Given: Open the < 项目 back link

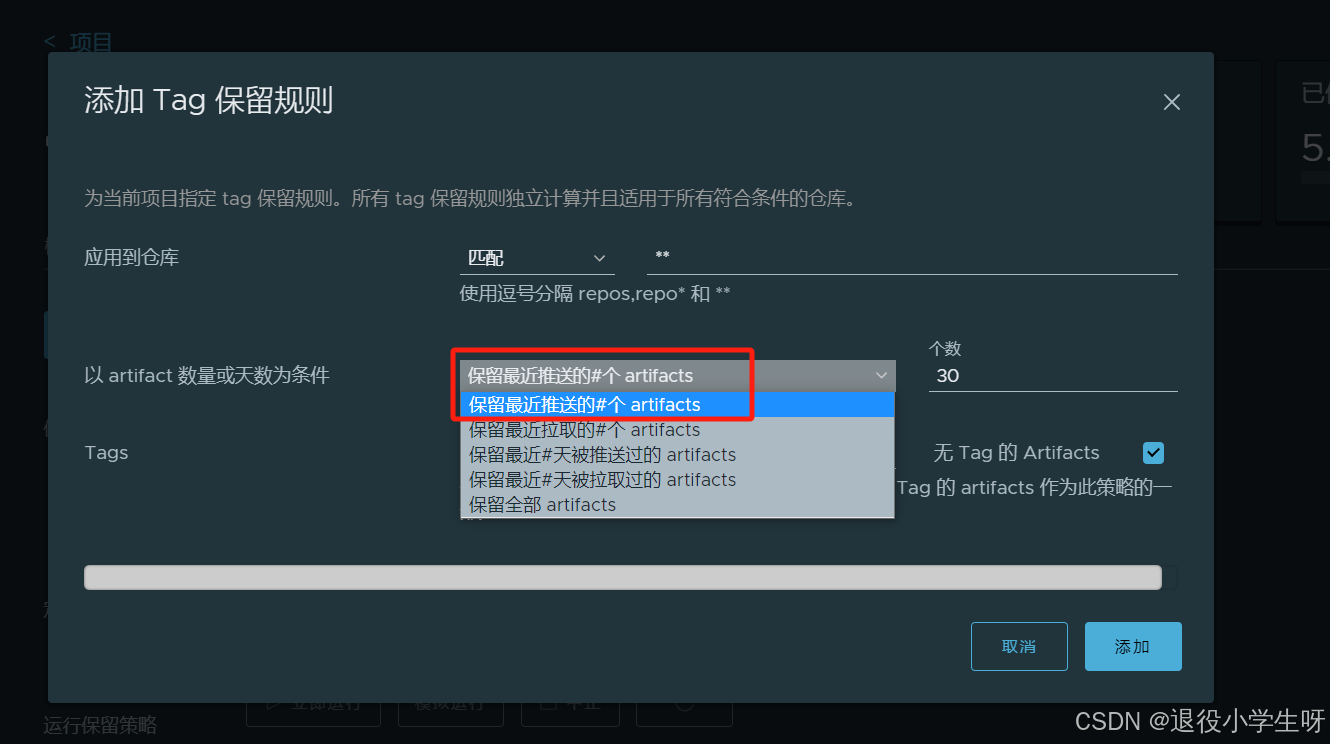Looking at the screenshot, I should coord(79,41).
